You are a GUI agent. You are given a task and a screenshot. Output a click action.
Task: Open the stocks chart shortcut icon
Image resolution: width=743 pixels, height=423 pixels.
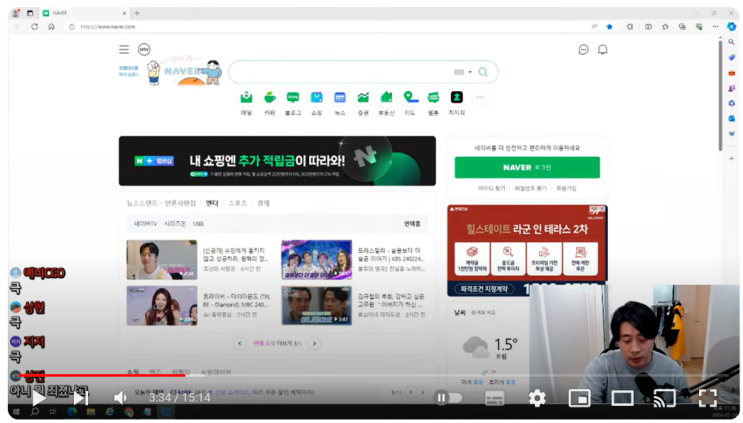click(363, 98)
